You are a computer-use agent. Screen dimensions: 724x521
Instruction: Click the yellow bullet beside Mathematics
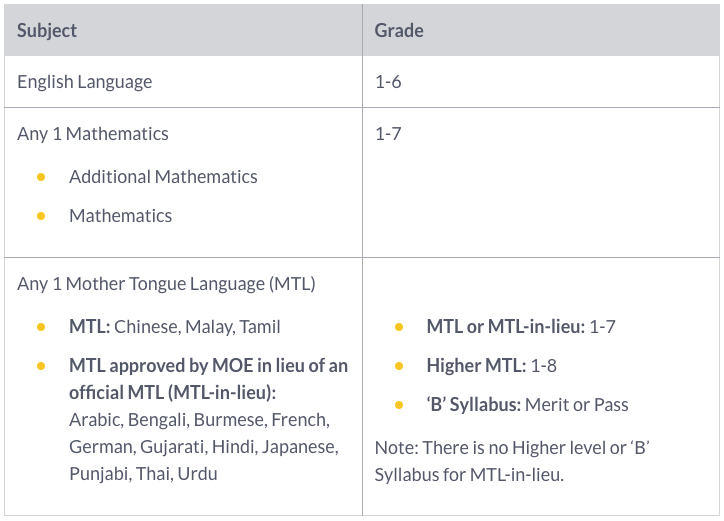click(x=41, y=216)
